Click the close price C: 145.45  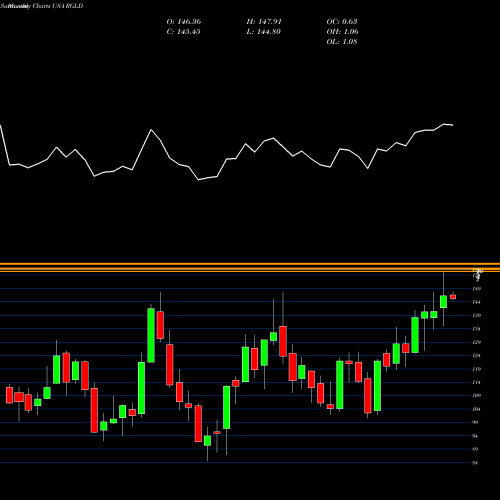(184, 32)
